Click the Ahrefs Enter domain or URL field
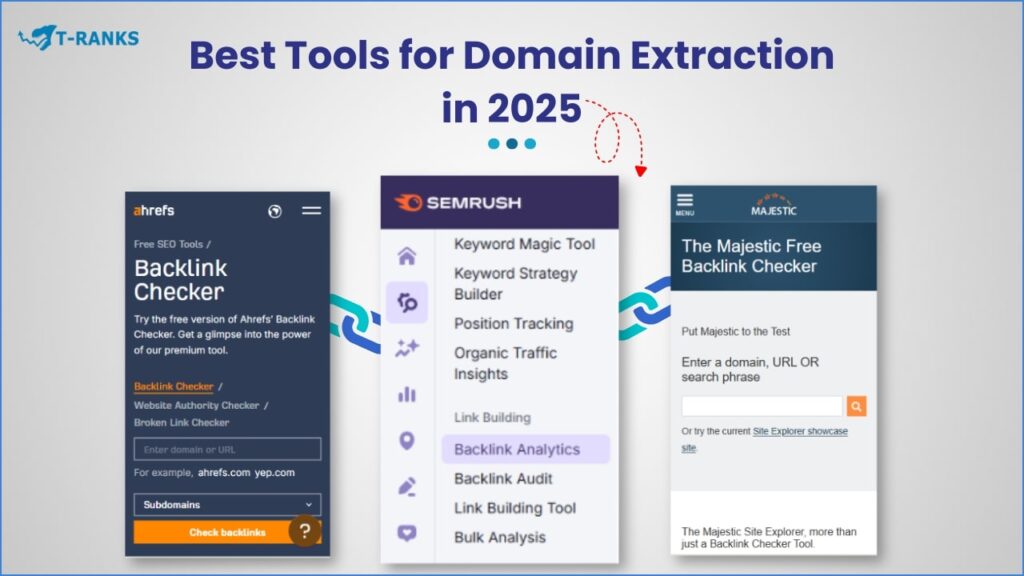 pos(227,449)
